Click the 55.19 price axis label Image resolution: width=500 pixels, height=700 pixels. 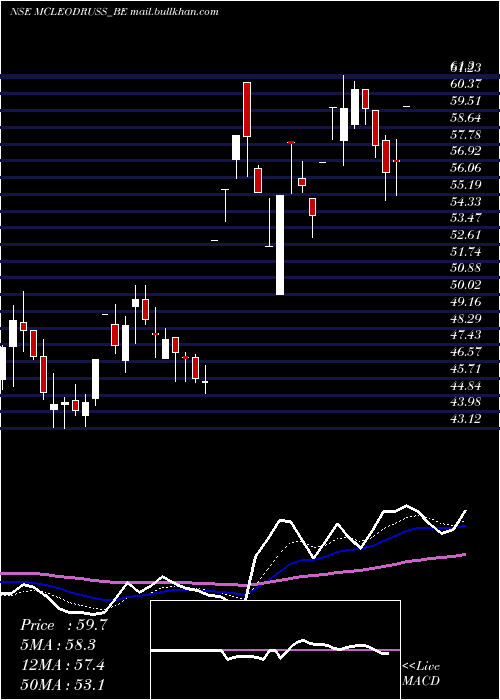(x=465, y=185)
